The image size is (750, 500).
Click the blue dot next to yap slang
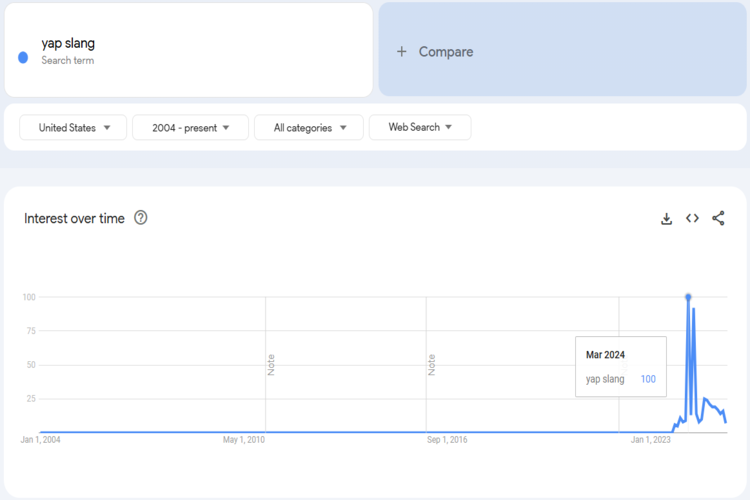click(23, 58)
